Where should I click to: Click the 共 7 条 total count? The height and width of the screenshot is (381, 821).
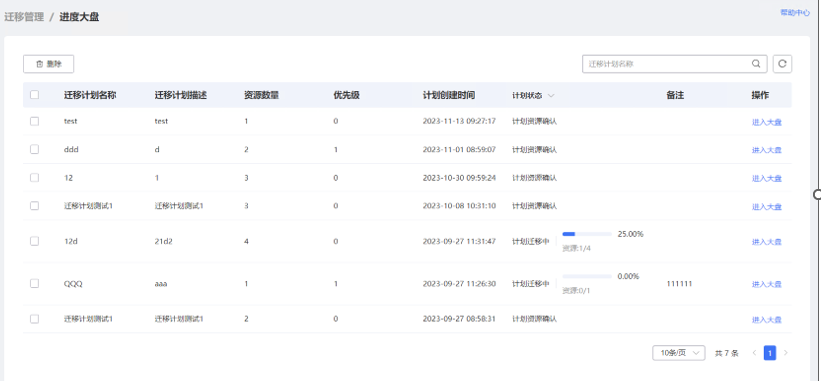click(x=727, y=353)
